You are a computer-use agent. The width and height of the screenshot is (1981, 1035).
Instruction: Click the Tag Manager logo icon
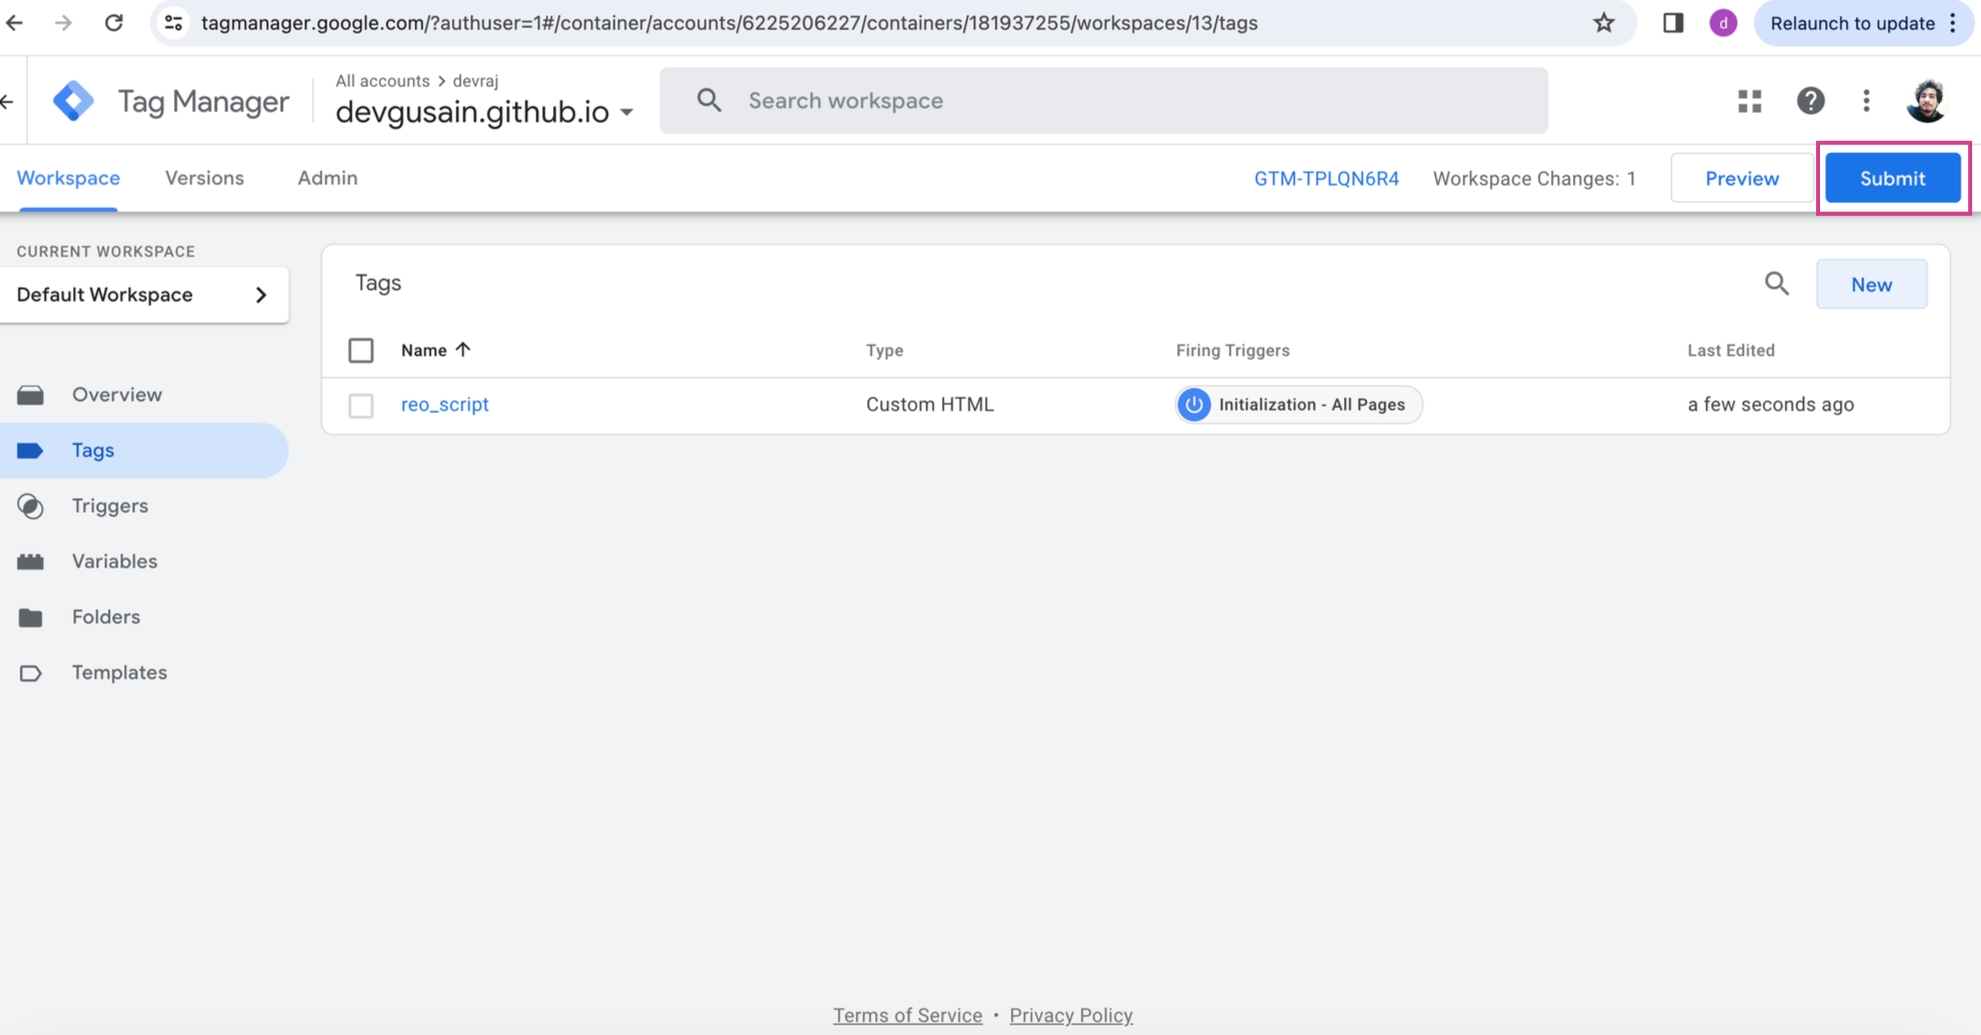(x=73, y=101)
